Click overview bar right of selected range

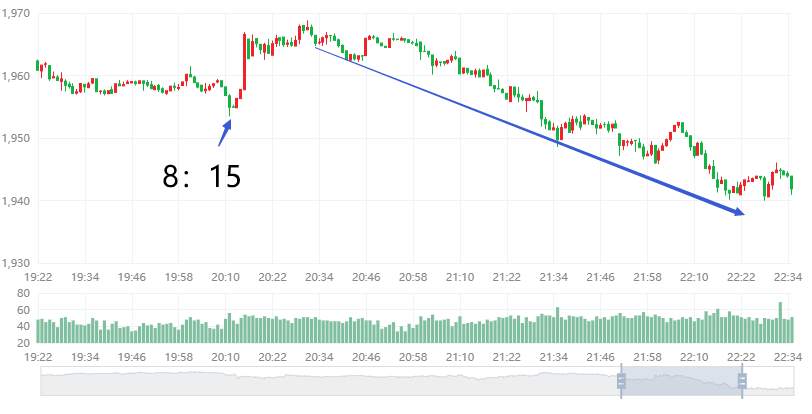tap(768, 381)
